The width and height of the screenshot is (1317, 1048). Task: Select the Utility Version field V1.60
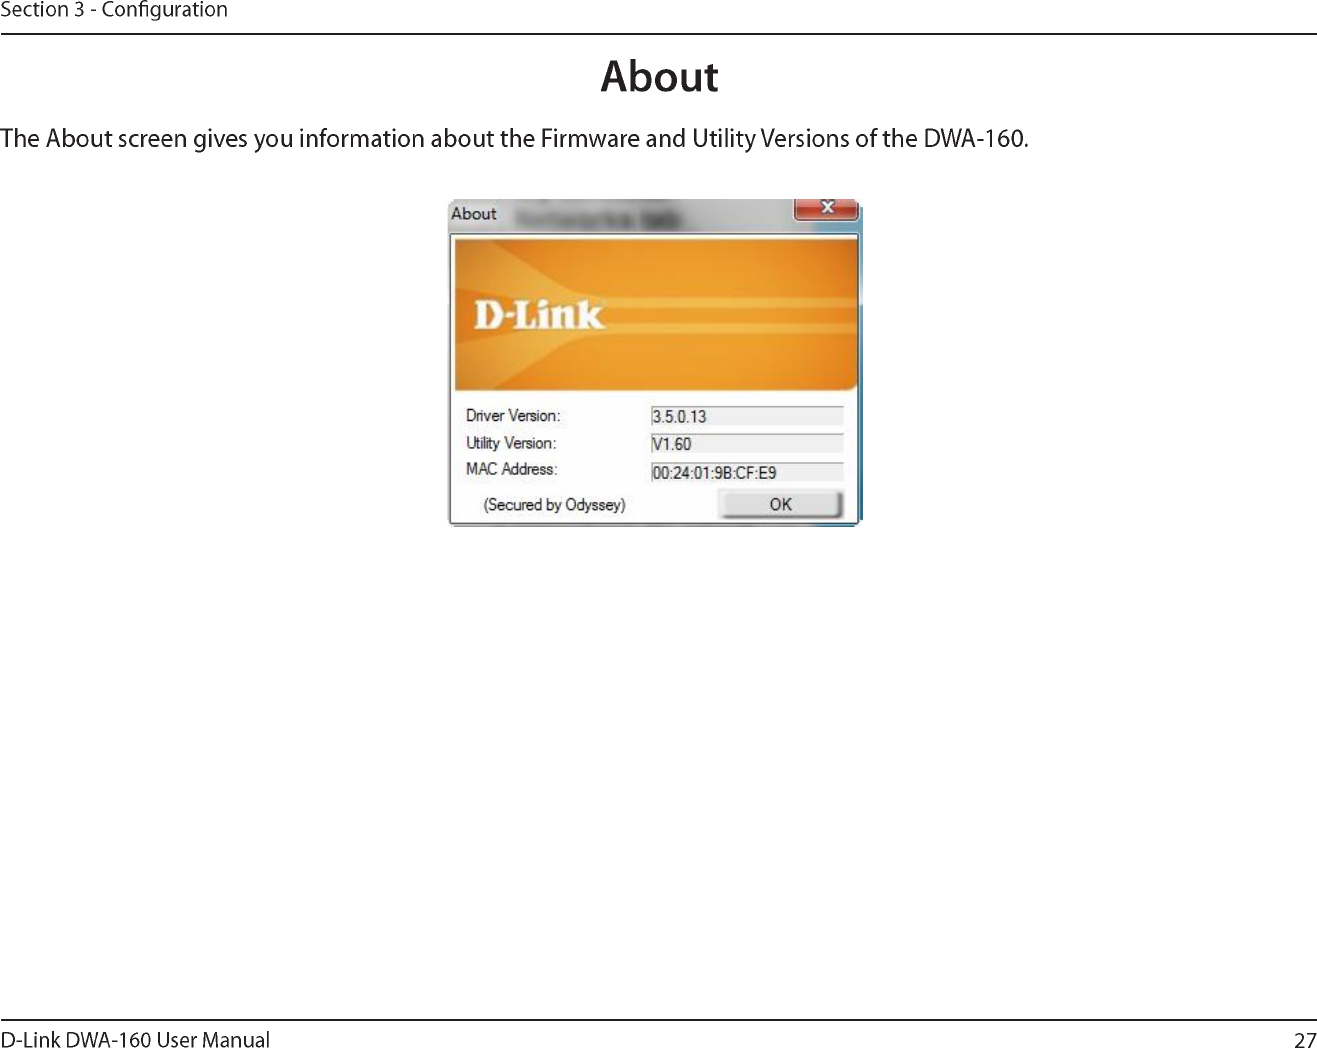pos(747,444)
